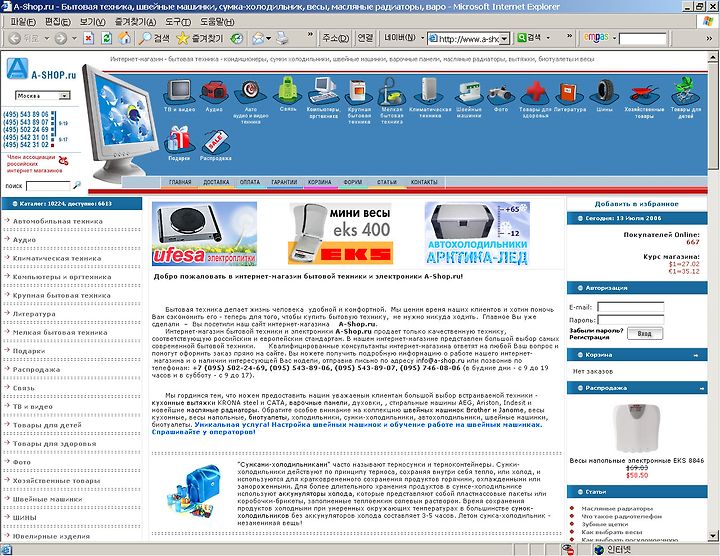This screenshot has width=720, height=556.
Task: Open the Auto audio speaker category icon
Action: (251, 90)
